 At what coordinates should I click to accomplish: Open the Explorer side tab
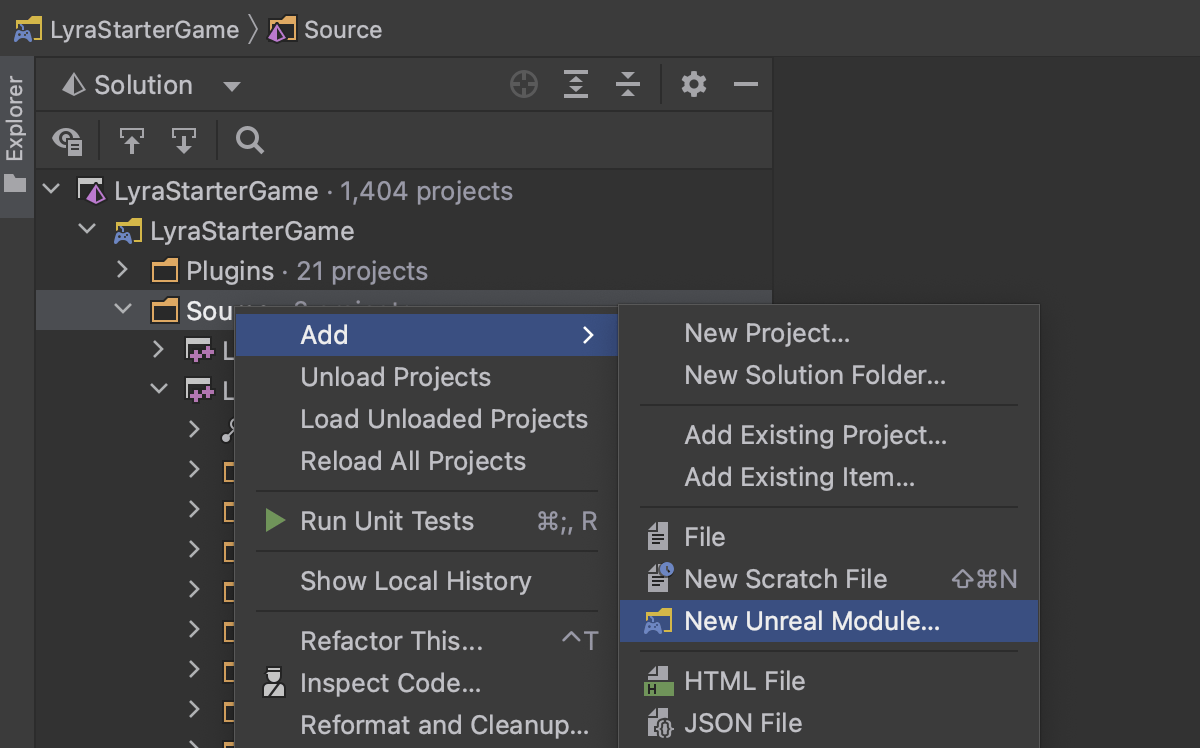tap(15, 118)
